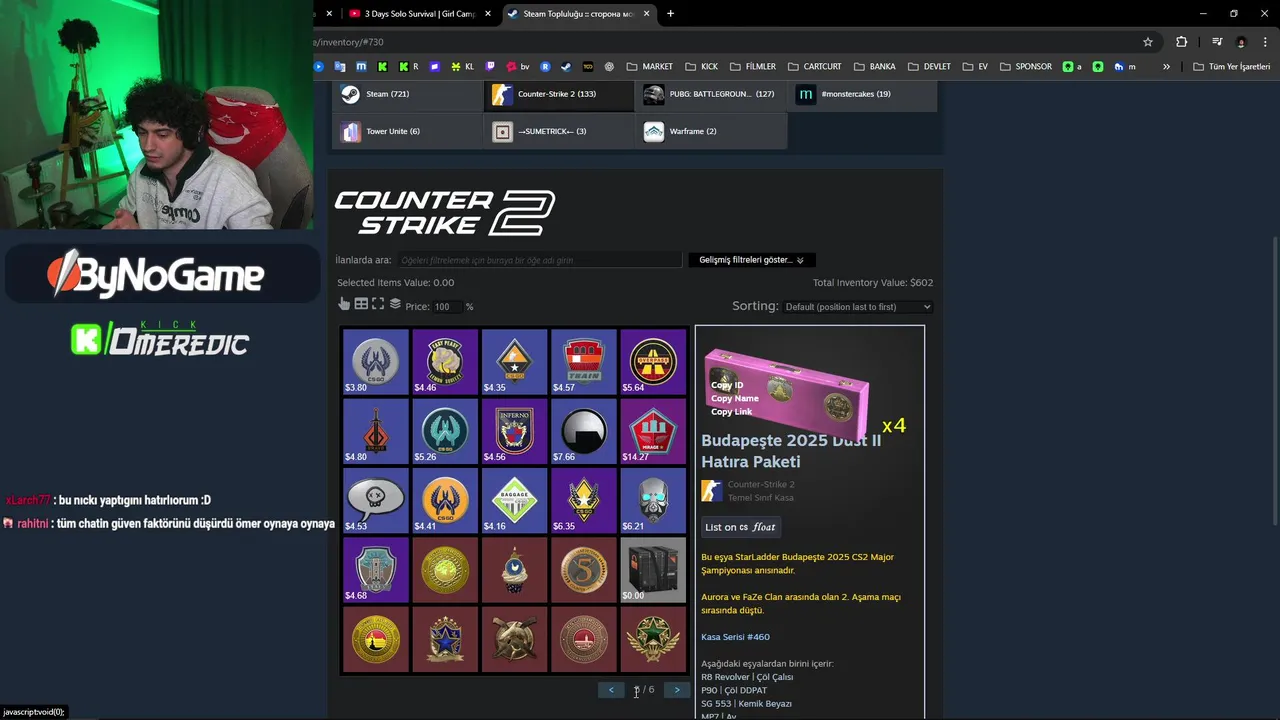Open the KICK bookmarks folder
The width and height of the screenshot is (1280, 720).
point(702,67)
